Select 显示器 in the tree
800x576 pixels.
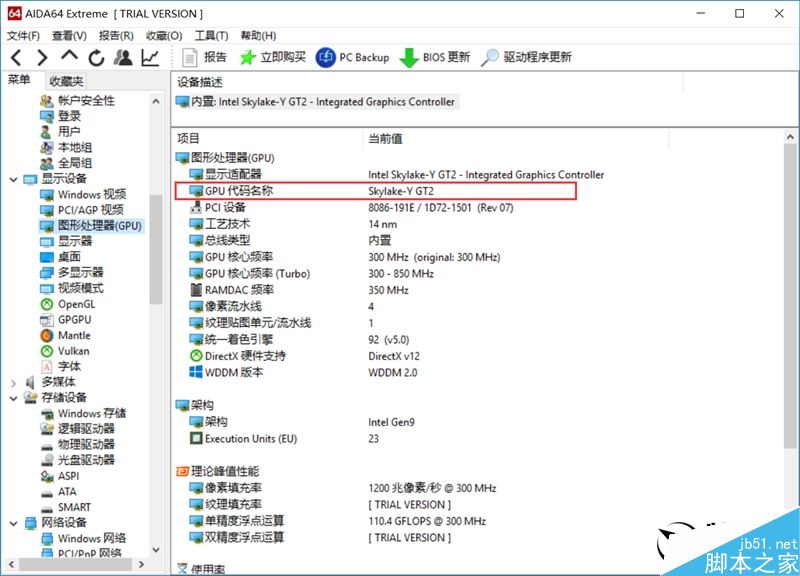(66, 242)
